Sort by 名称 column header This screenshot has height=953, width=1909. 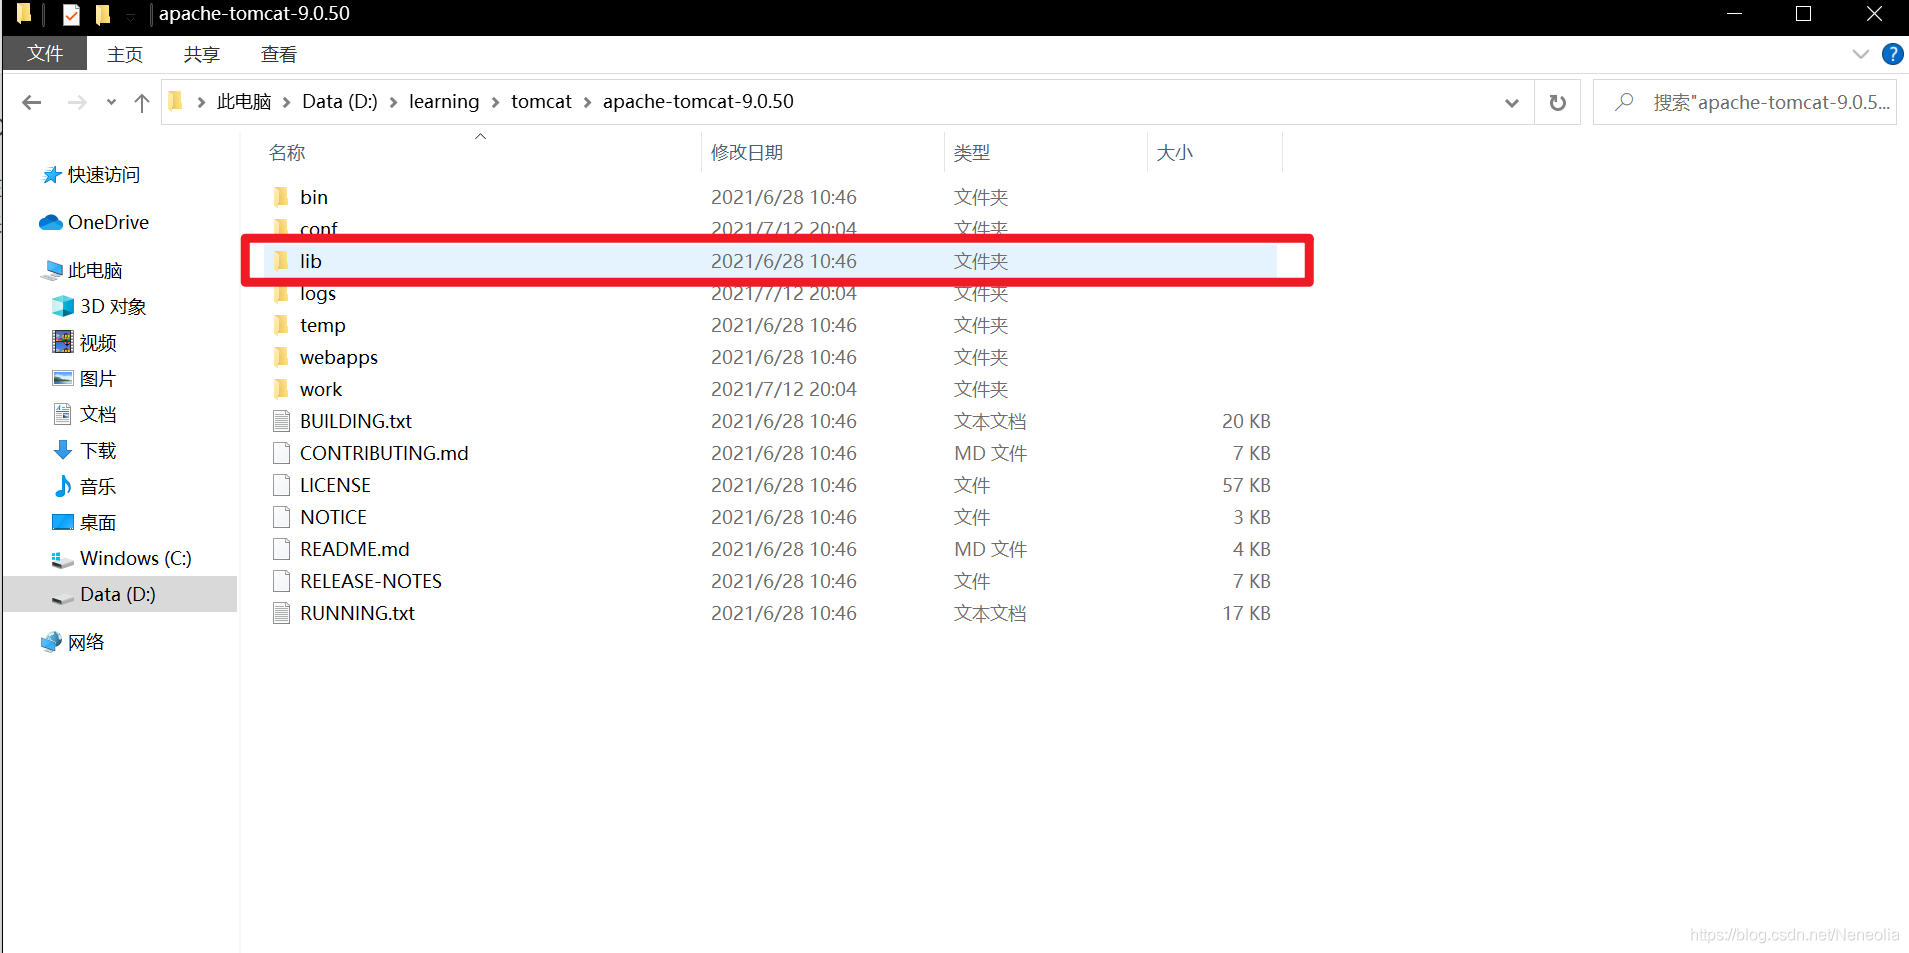(x=287, y=152)
